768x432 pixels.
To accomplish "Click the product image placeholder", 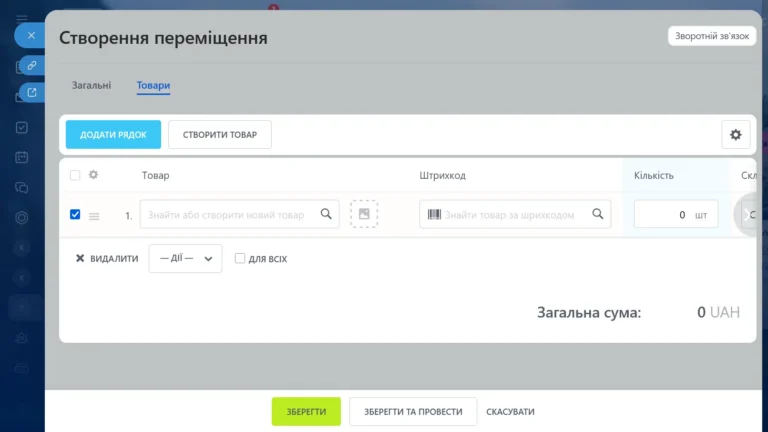I will coord(364,214).
